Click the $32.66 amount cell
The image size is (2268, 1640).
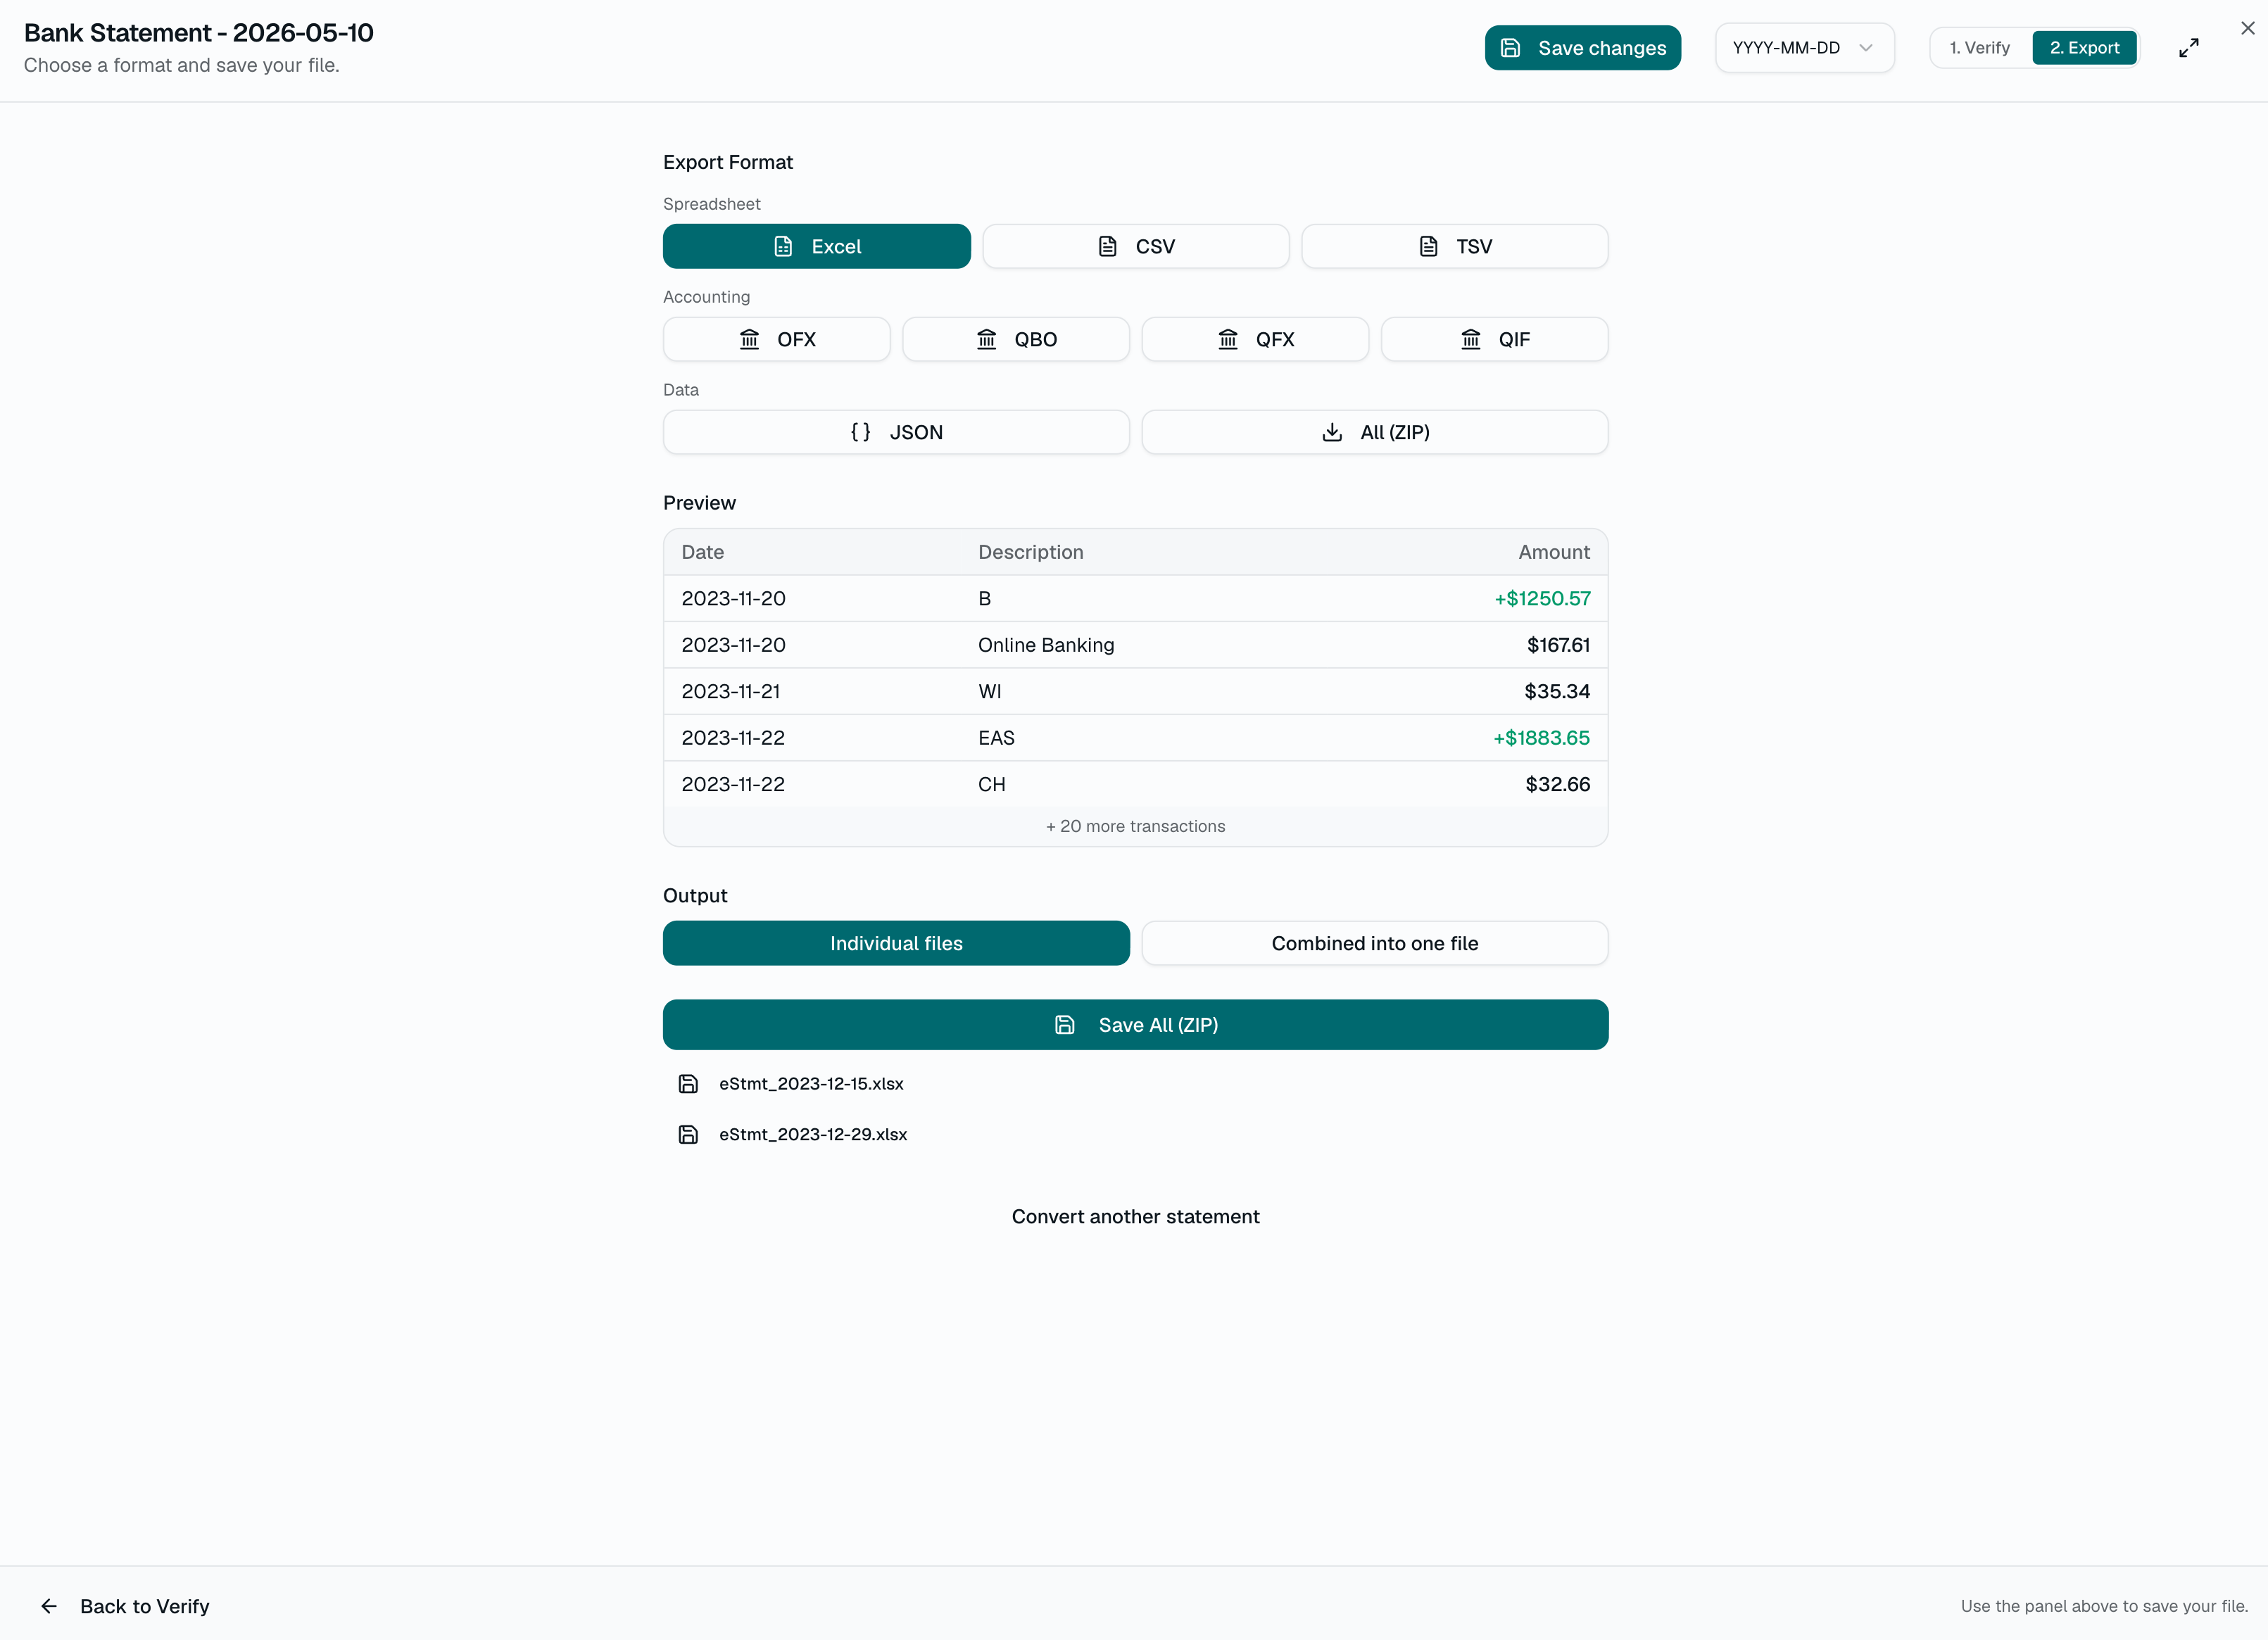pos(1557,784)
